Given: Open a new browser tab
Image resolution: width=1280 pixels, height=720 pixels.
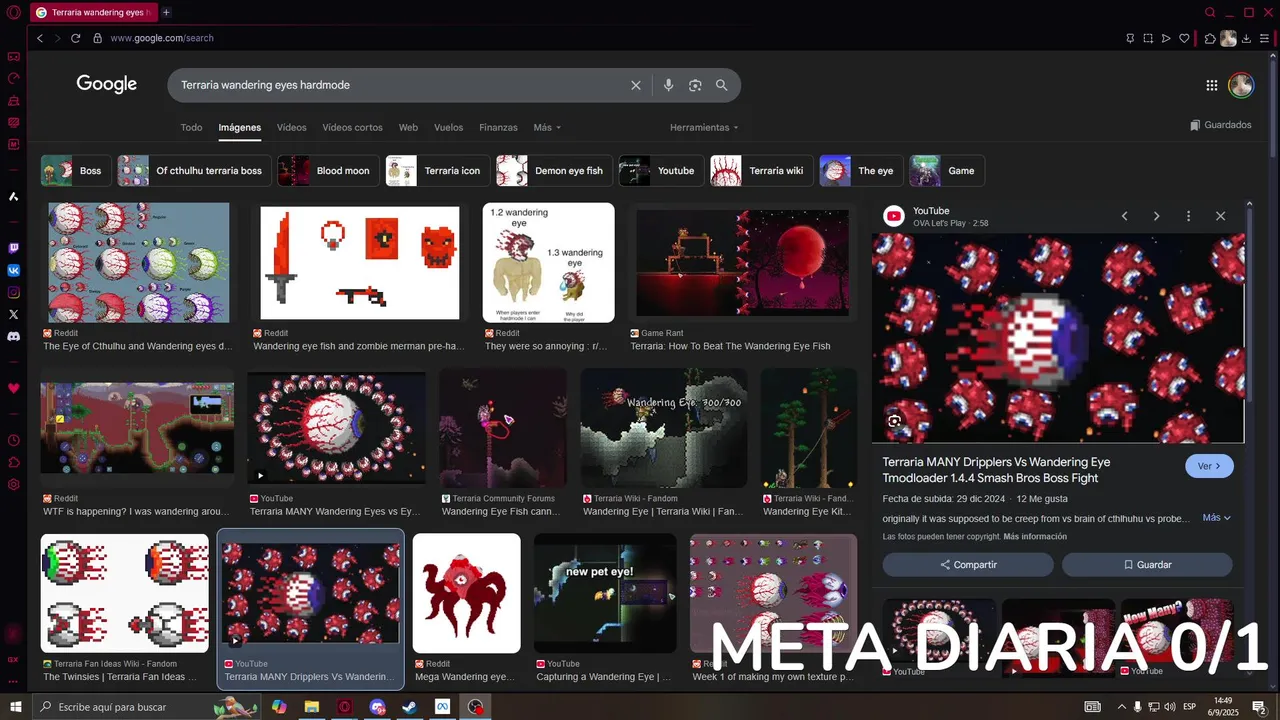Looking at the screenshot, I should (x=166, y=12).
